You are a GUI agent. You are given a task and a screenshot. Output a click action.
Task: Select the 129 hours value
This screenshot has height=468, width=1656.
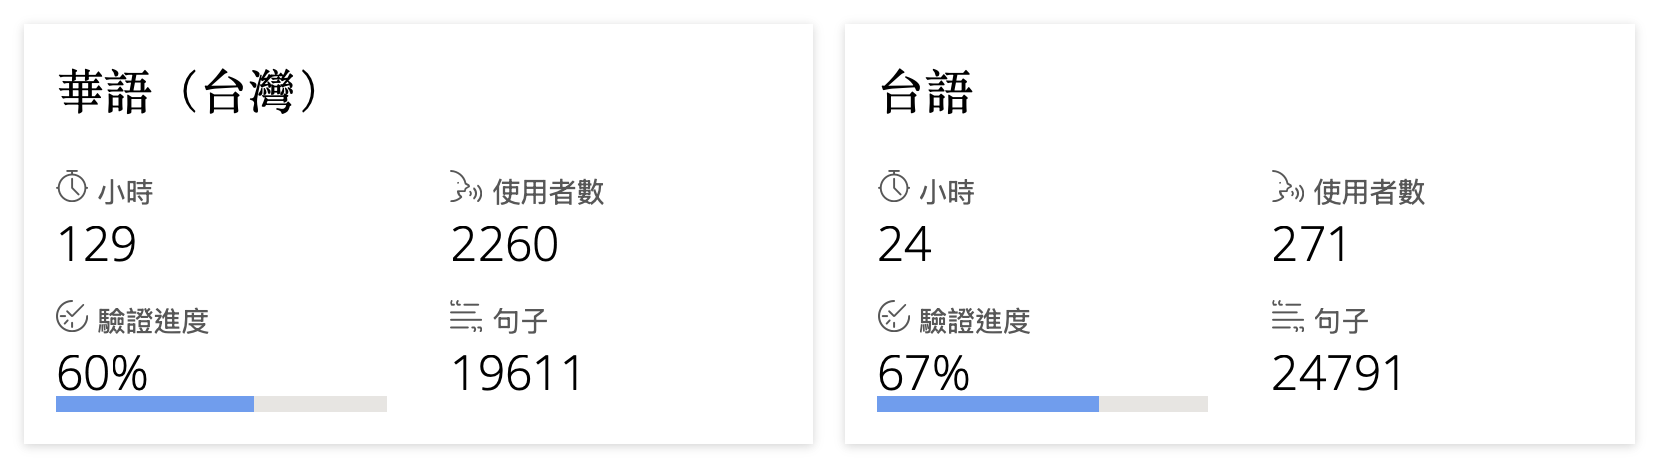pos(97,245)
